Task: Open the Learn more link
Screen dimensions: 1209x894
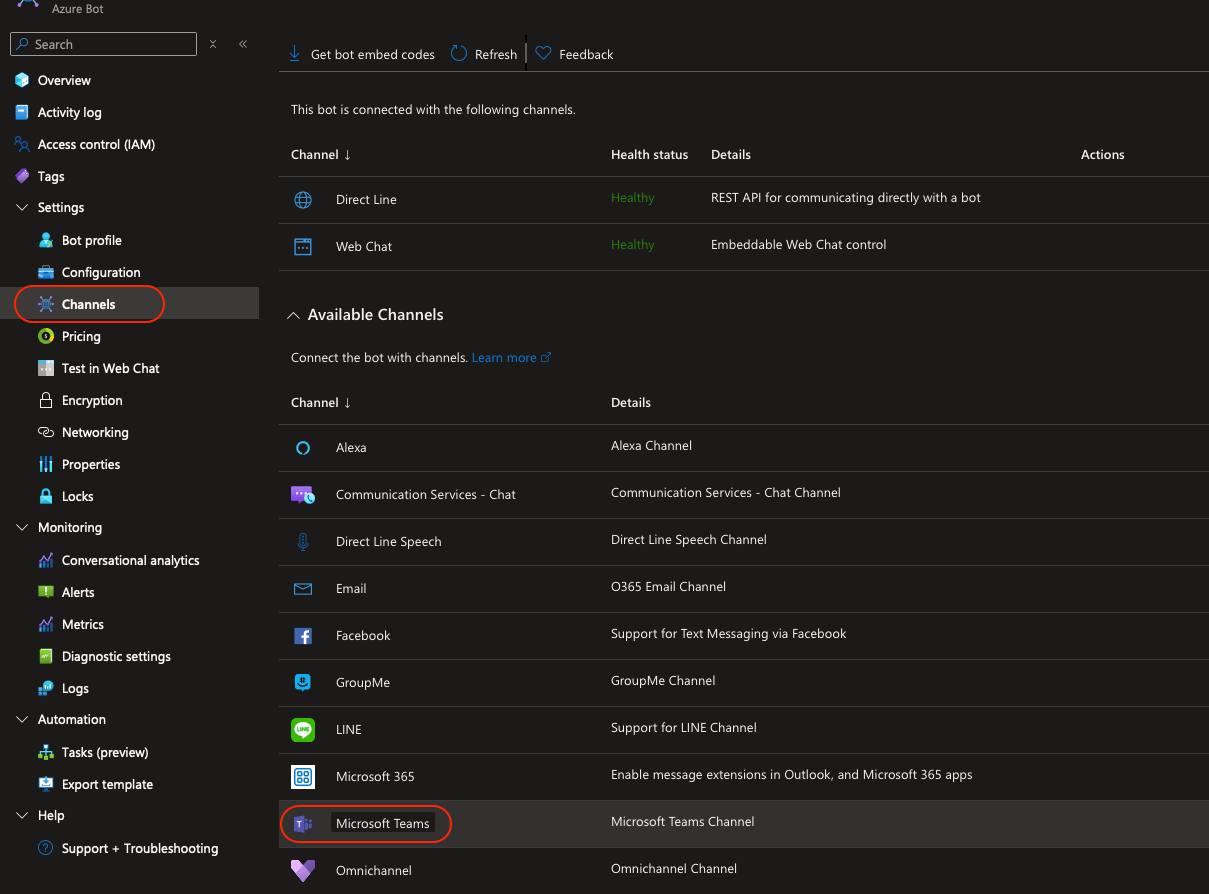Action: coord(511,358)
